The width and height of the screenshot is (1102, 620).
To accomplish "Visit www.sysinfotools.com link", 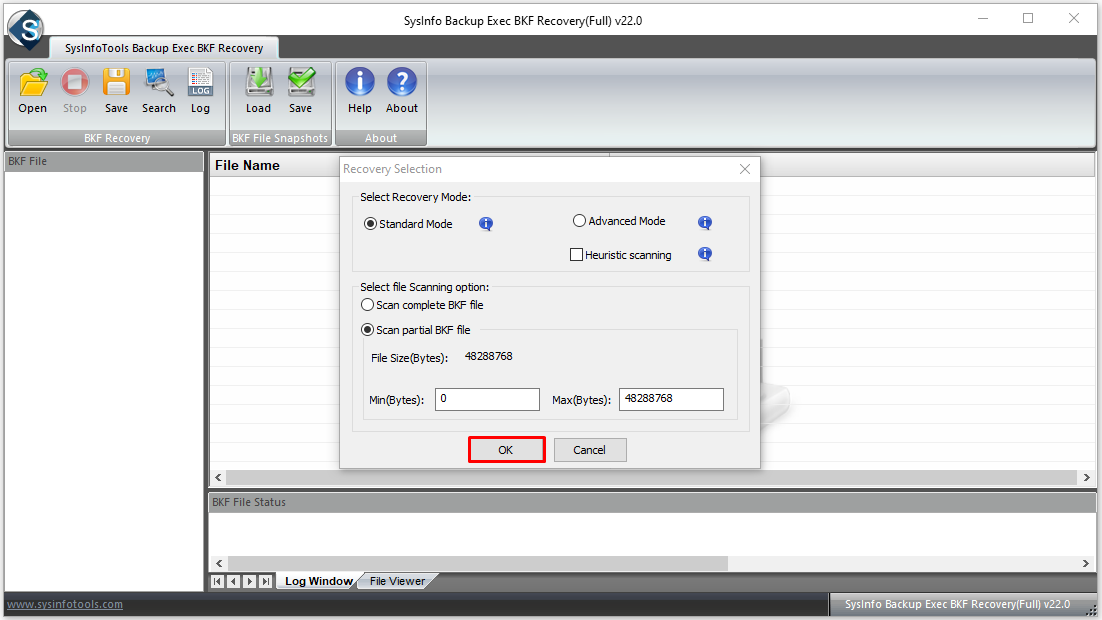I will click(65, 604).
